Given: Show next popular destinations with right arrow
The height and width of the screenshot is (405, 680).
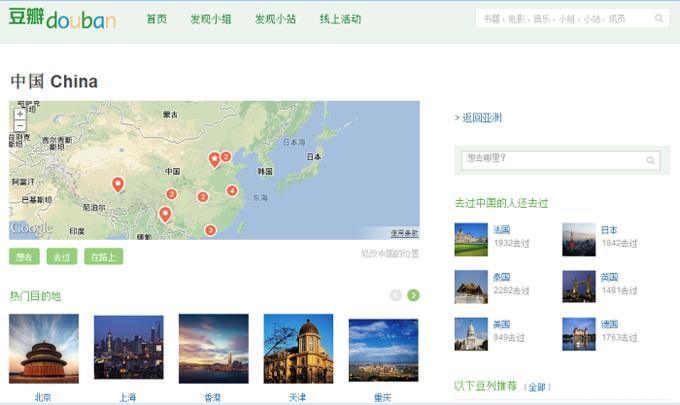Looking at the screenshot, I should pyautogui.click(x=413, y=295).
